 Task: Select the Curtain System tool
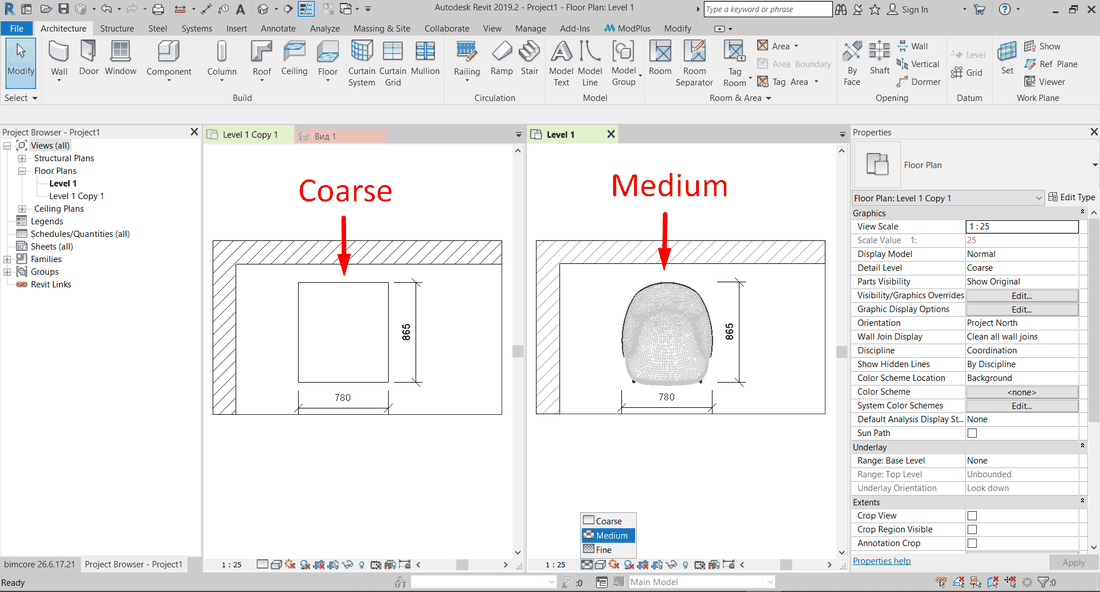(361, 63)
